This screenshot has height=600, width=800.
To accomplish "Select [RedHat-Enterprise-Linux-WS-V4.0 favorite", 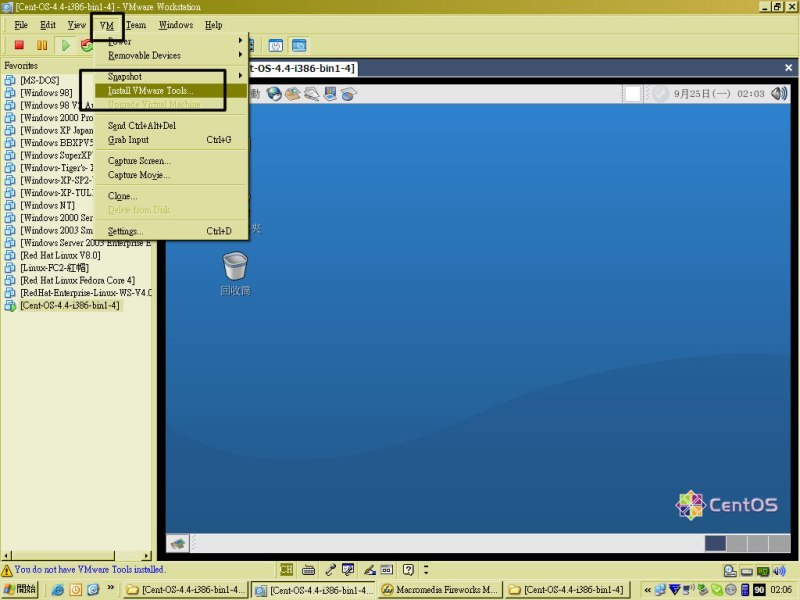I will [86, 293].
